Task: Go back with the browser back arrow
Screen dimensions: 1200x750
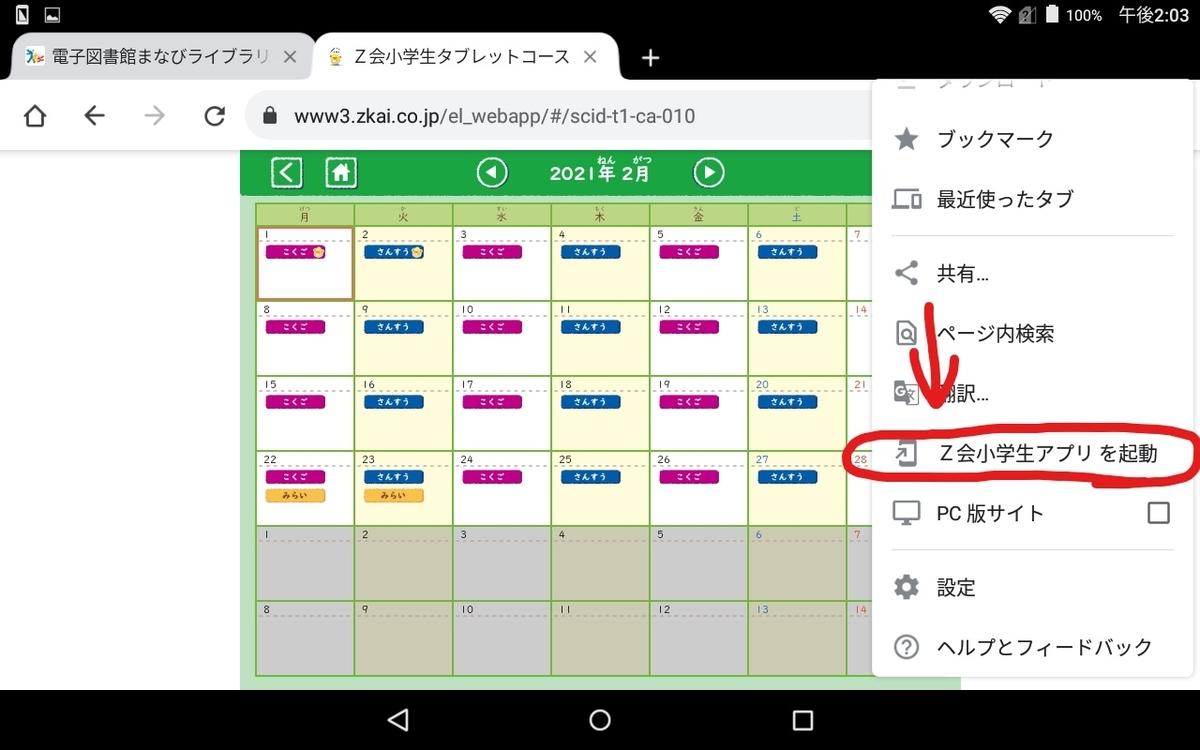Action: 94,116
